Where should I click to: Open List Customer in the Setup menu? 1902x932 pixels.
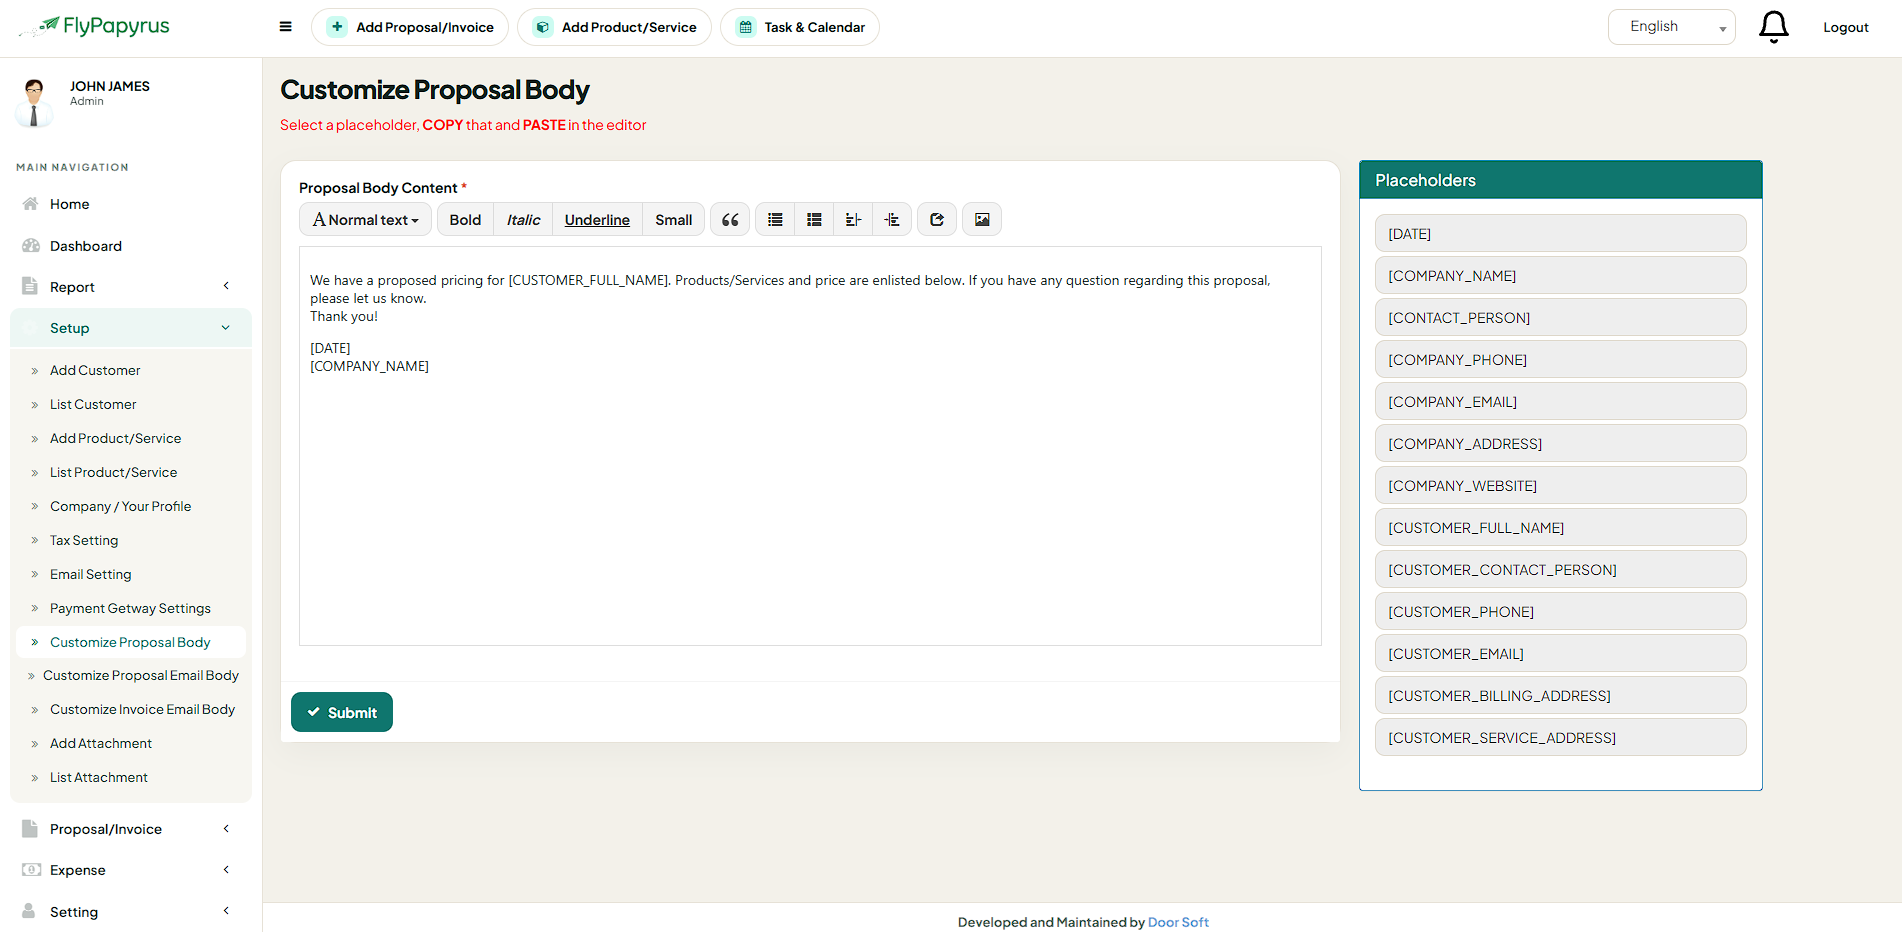pyautogui.click(x=93, y=404)
